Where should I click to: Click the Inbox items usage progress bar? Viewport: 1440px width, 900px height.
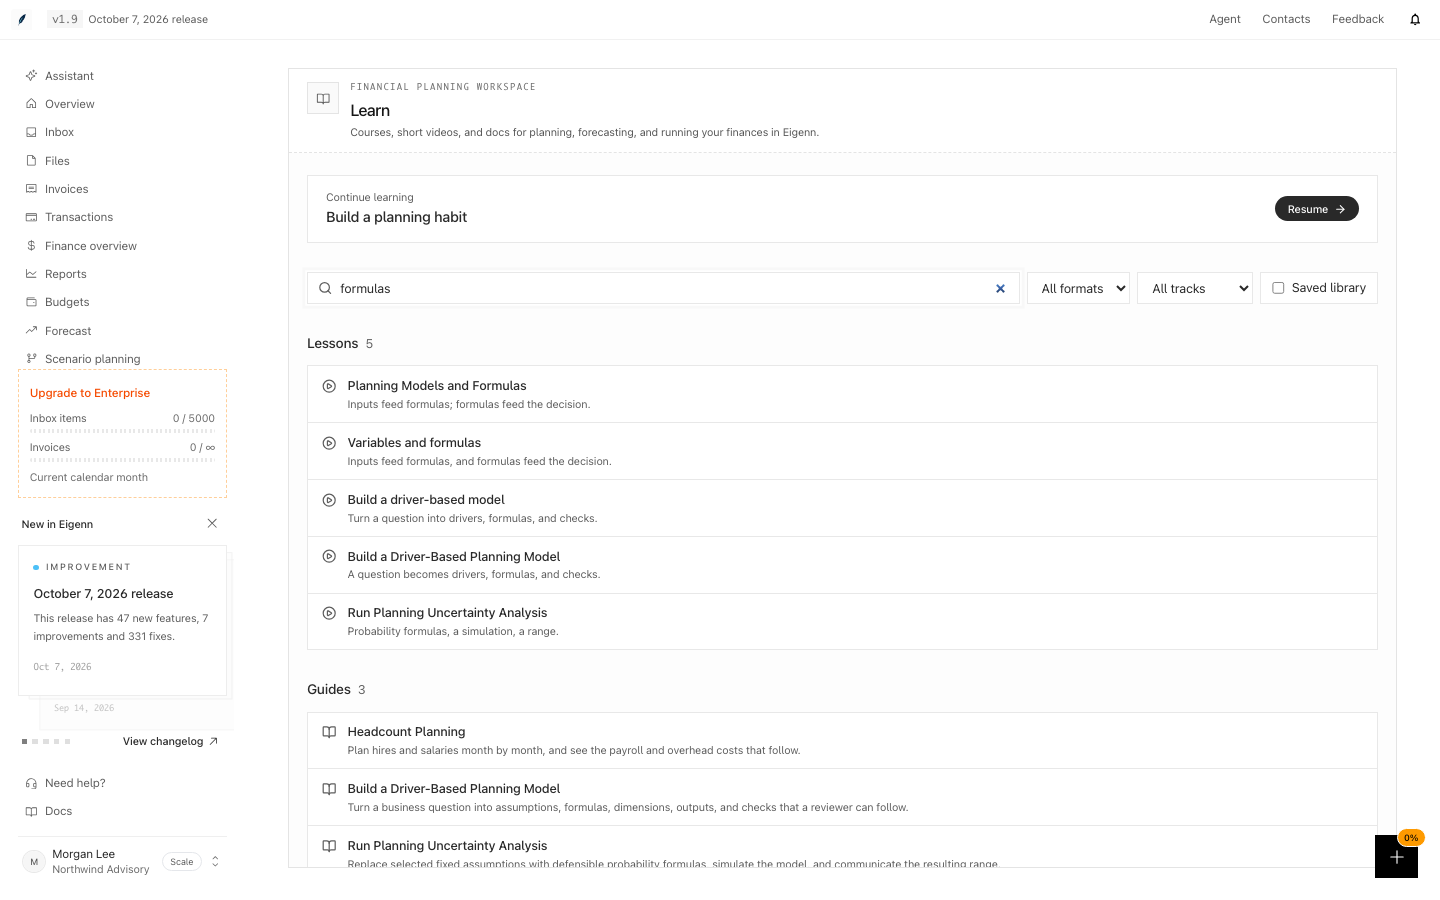(x=122, y=431)
